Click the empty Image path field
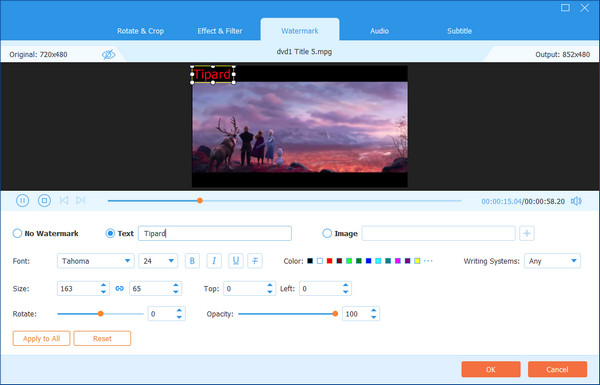The image size is (600, 385). coord(439,233)
